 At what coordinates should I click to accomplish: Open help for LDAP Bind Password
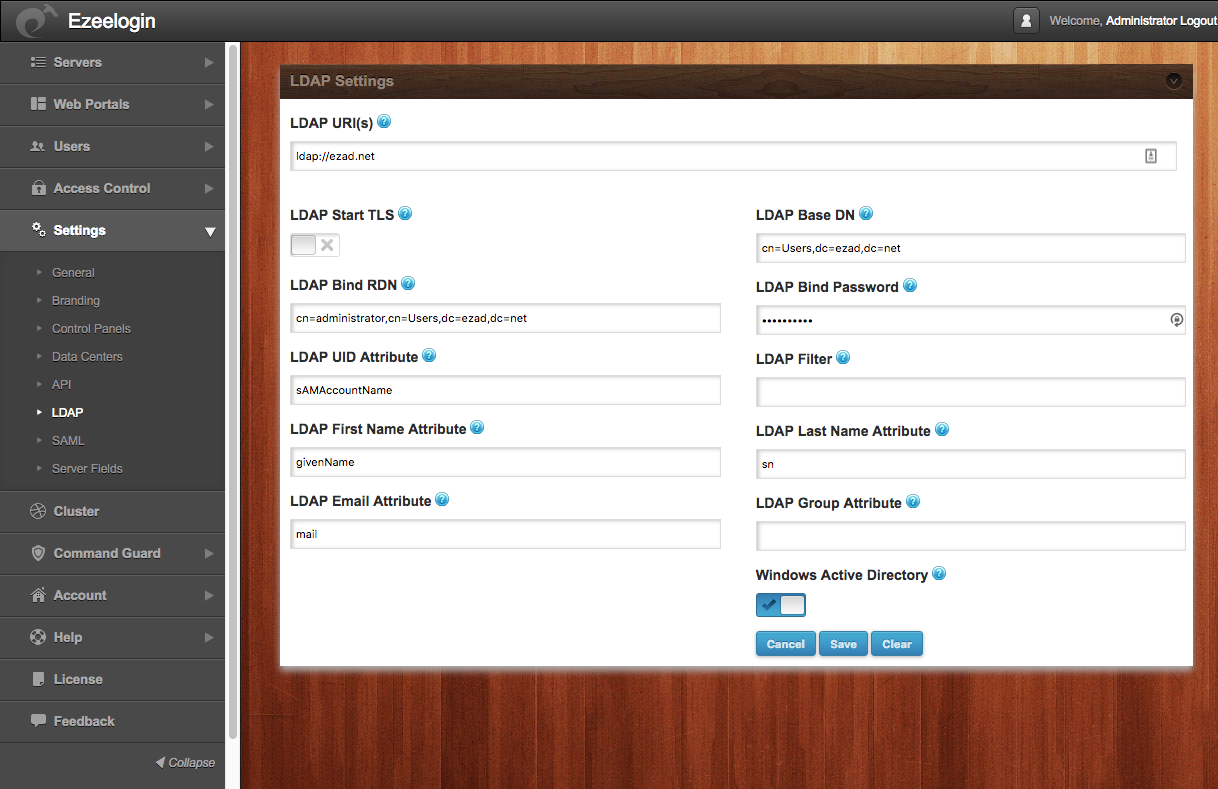(x=910, y=286)
